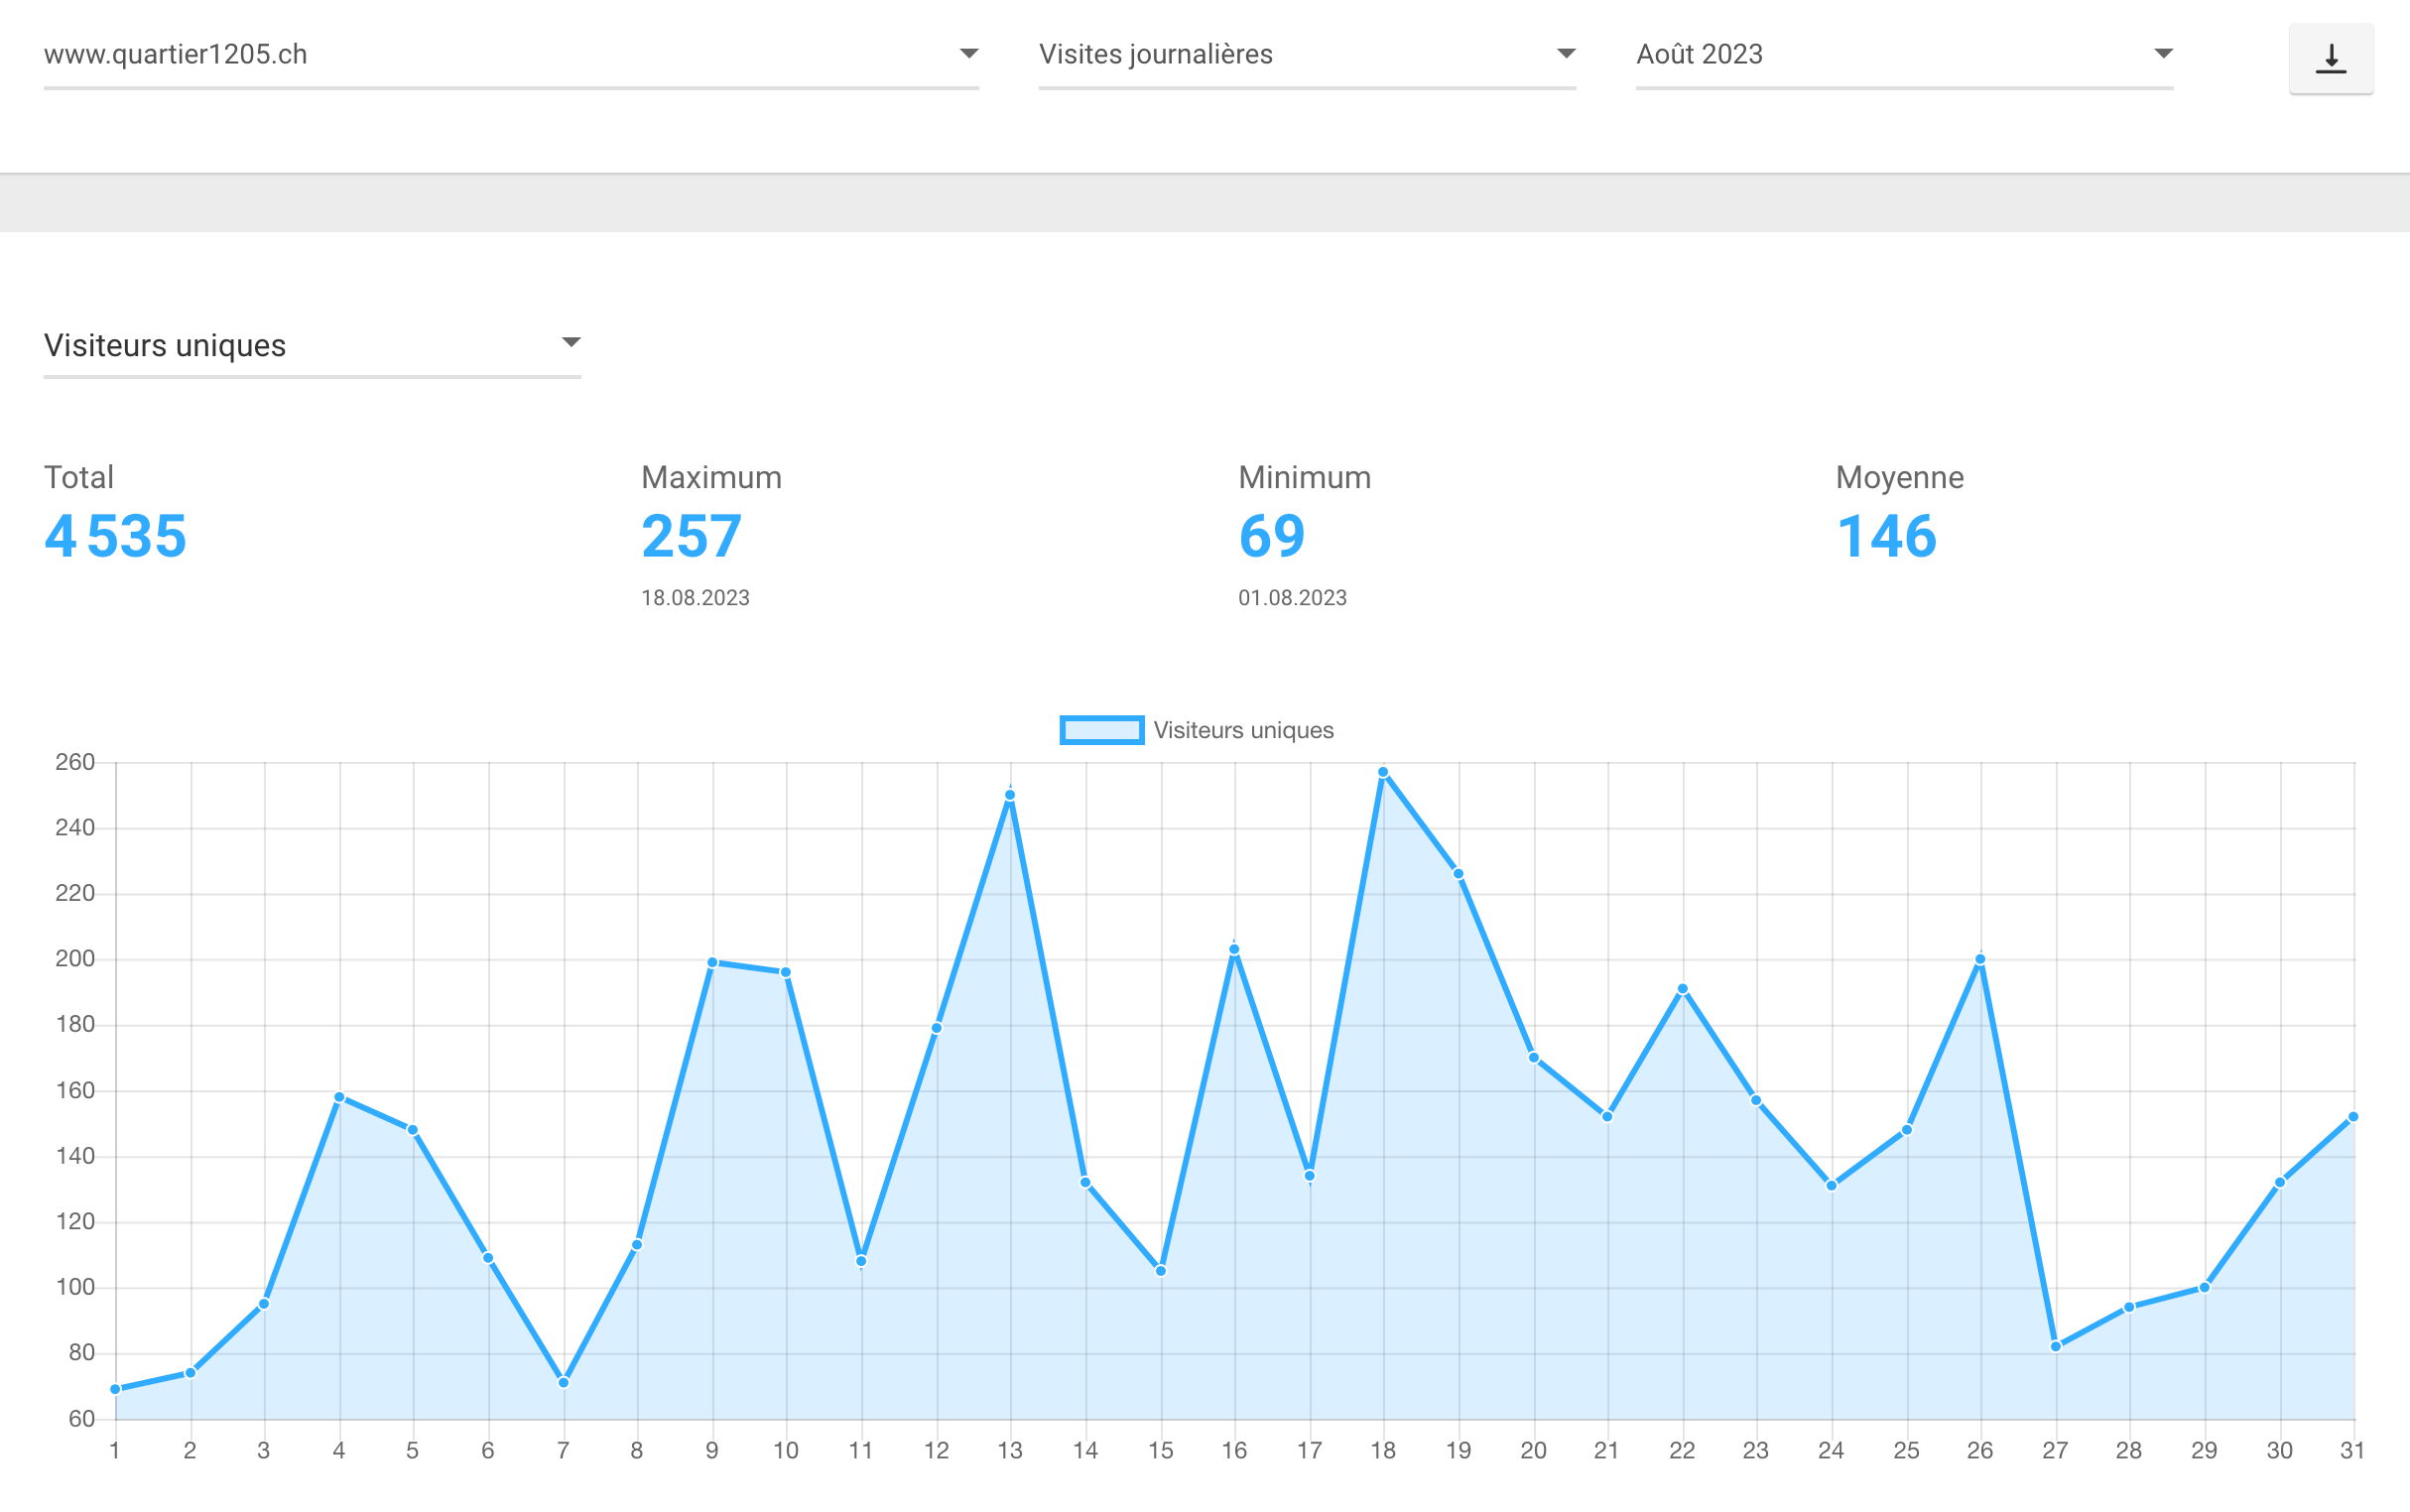Image resolution: width=2410 pixels, height=1512 pixels.
Task: Click the x-axis label 30
Action: (x=2279, y=1450)
